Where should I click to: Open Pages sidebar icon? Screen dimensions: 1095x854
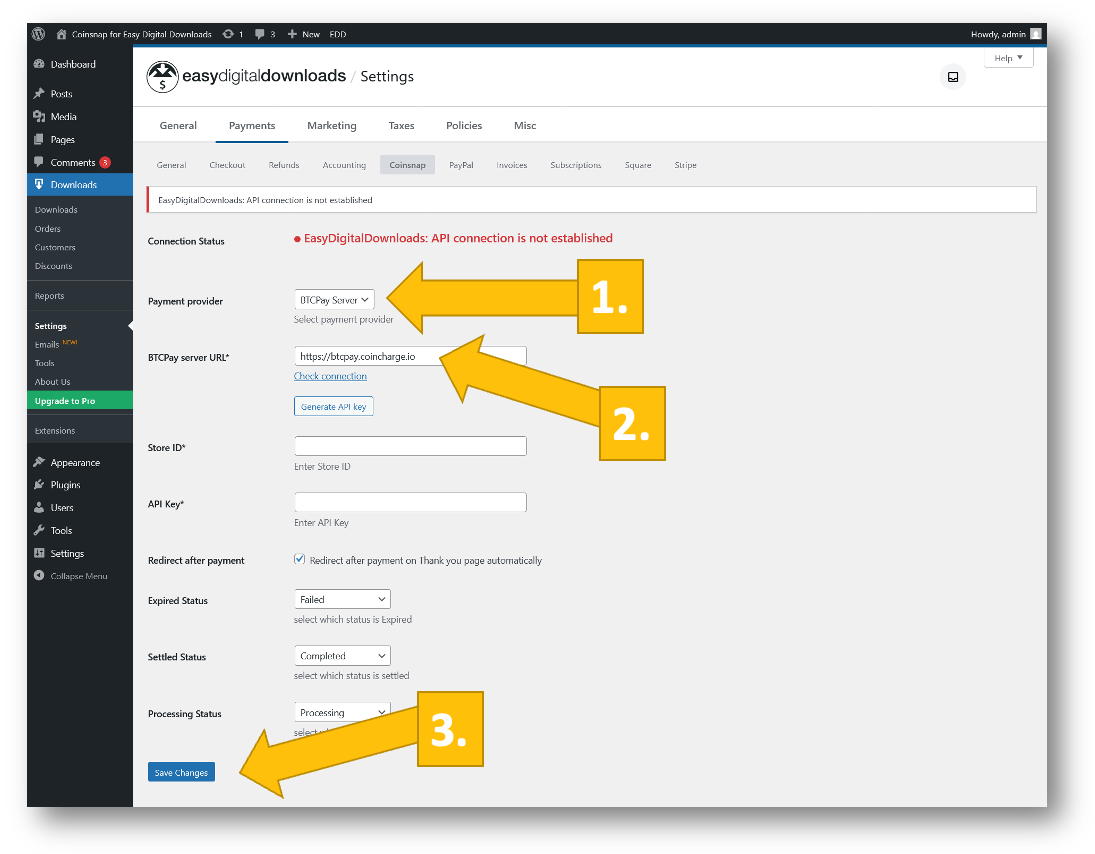[x=39, y=140]
